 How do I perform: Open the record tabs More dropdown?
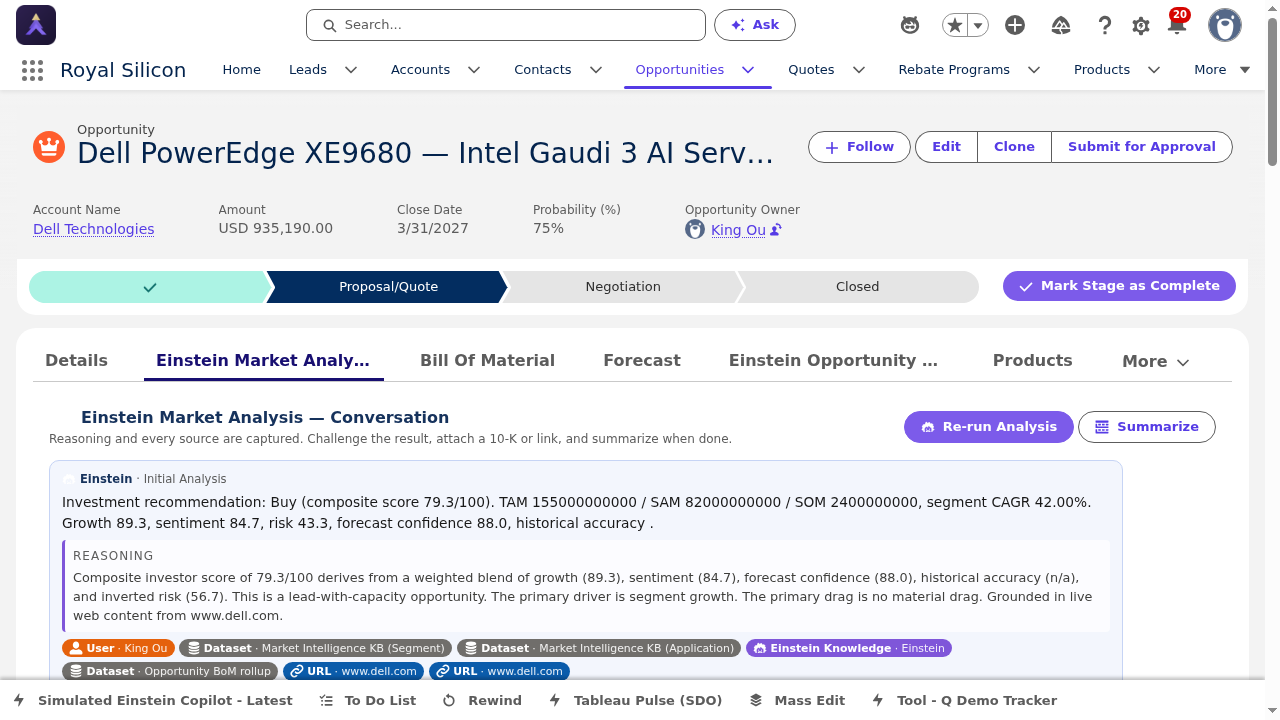tap(1155, 362)
